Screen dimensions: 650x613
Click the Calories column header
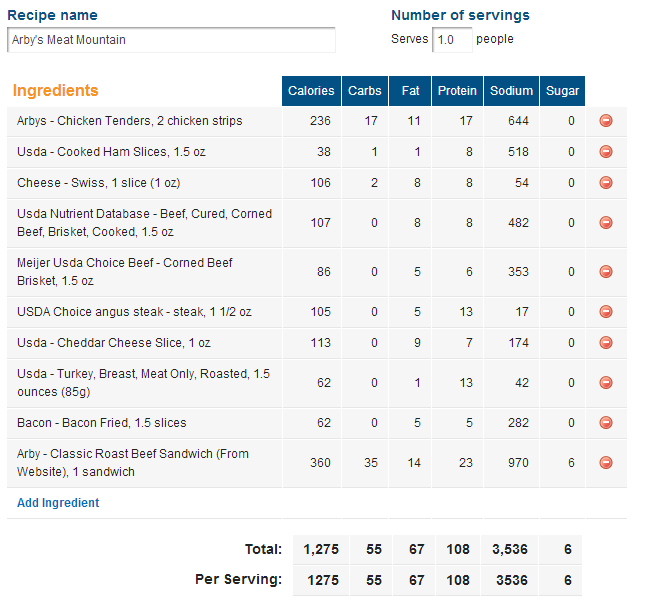(x=311, y=91)
